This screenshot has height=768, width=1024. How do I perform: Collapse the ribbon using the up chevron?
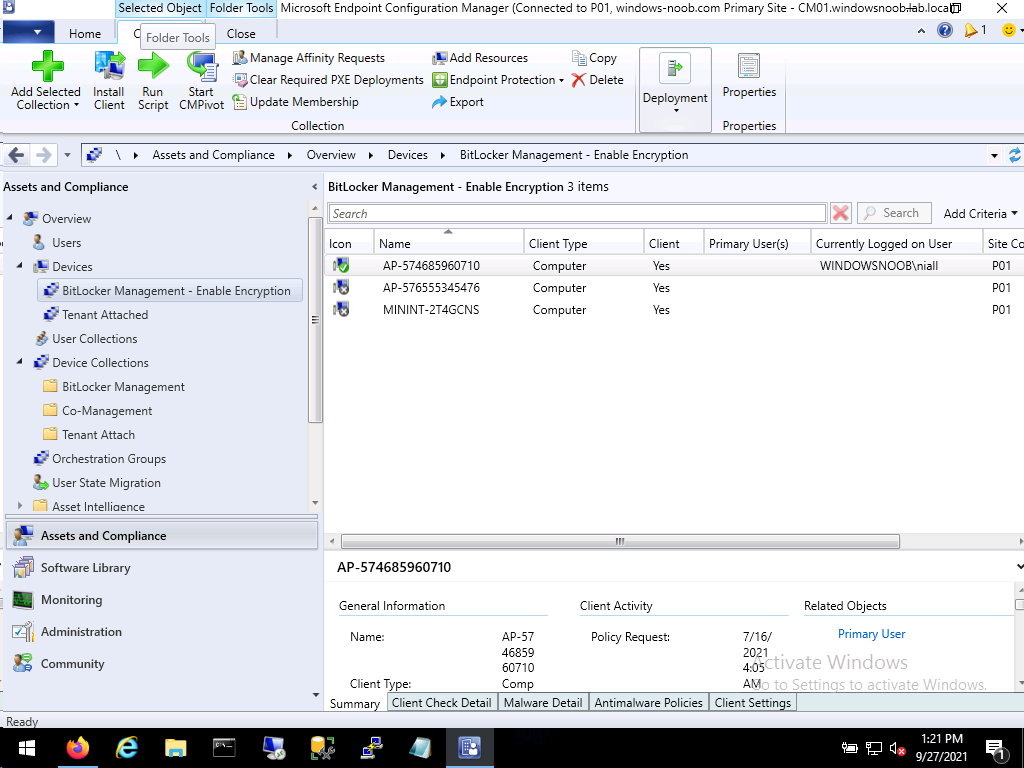click(921, 31)
